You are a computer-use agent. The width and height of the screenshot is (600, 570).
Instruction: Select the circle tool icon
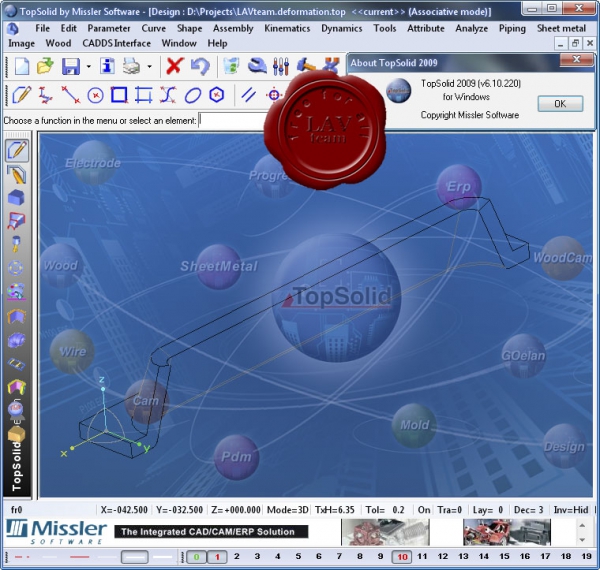click(x=95, y=95)
